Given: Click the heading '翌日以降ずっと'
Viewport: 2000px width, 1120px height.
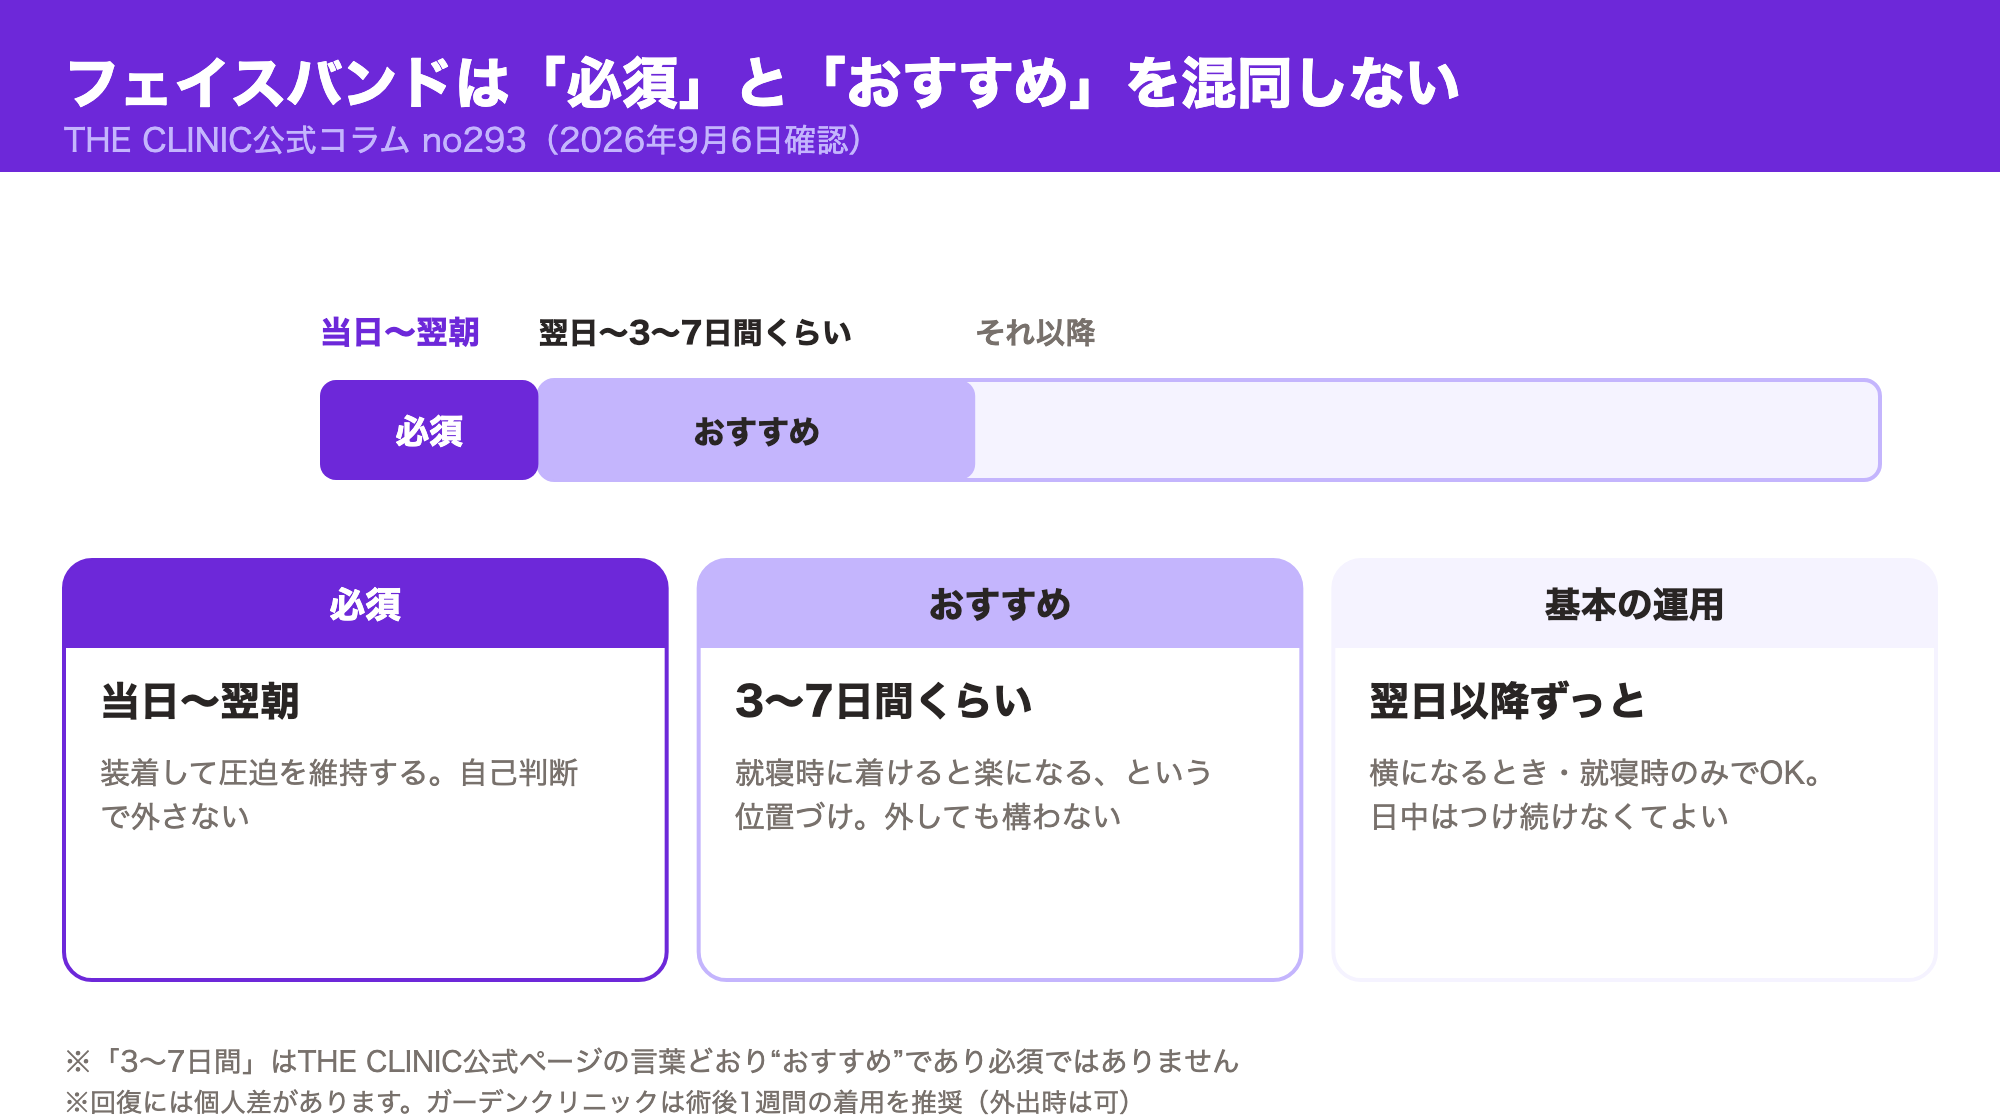Looking at the screenshot, I should coord(1507,701).
